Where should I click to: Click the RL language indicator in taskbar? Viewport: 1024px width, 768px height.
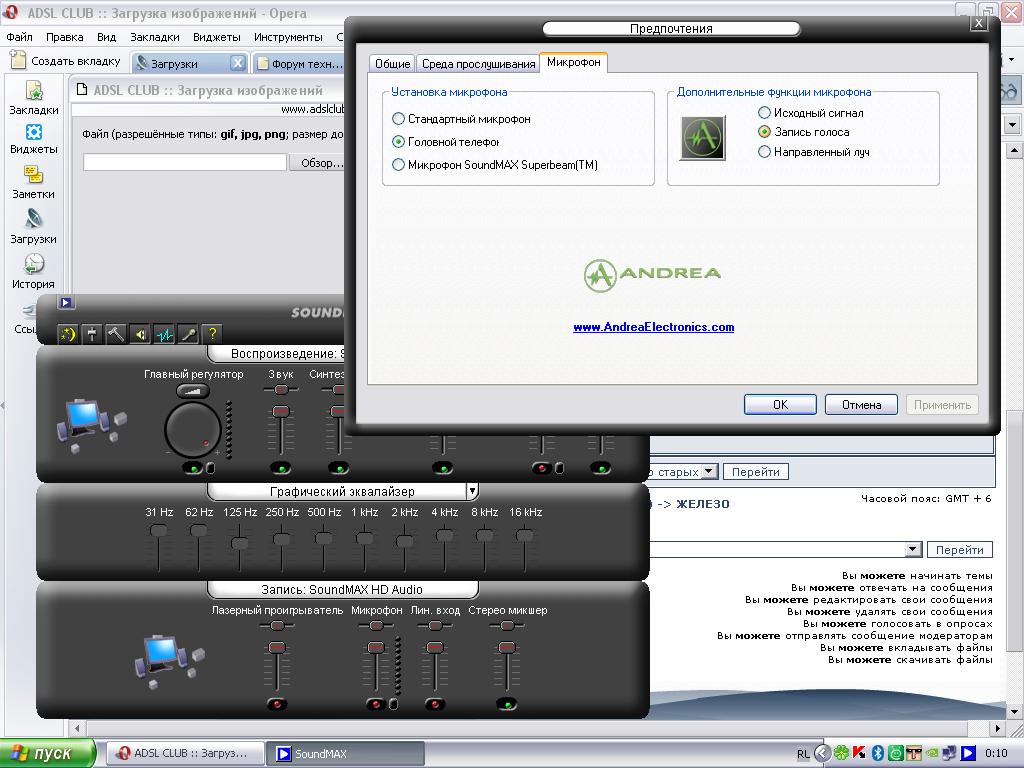point(803,754)
